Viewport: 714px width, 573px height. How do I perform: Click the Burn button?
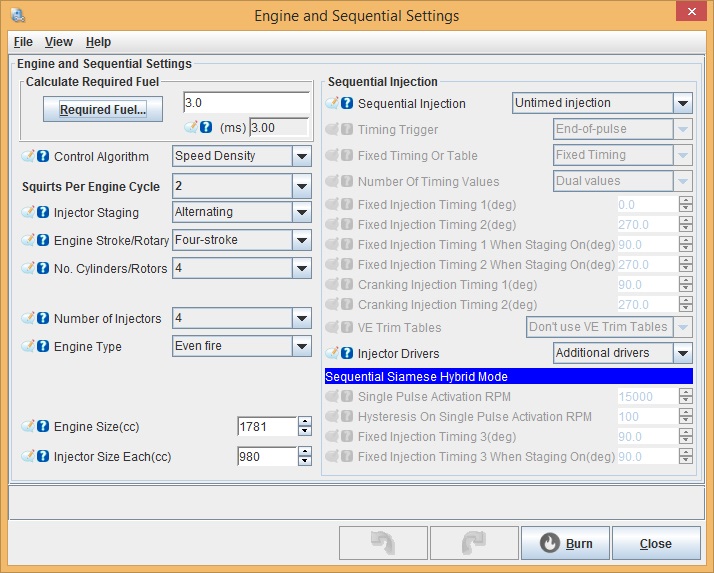click(x=565, y=543)
